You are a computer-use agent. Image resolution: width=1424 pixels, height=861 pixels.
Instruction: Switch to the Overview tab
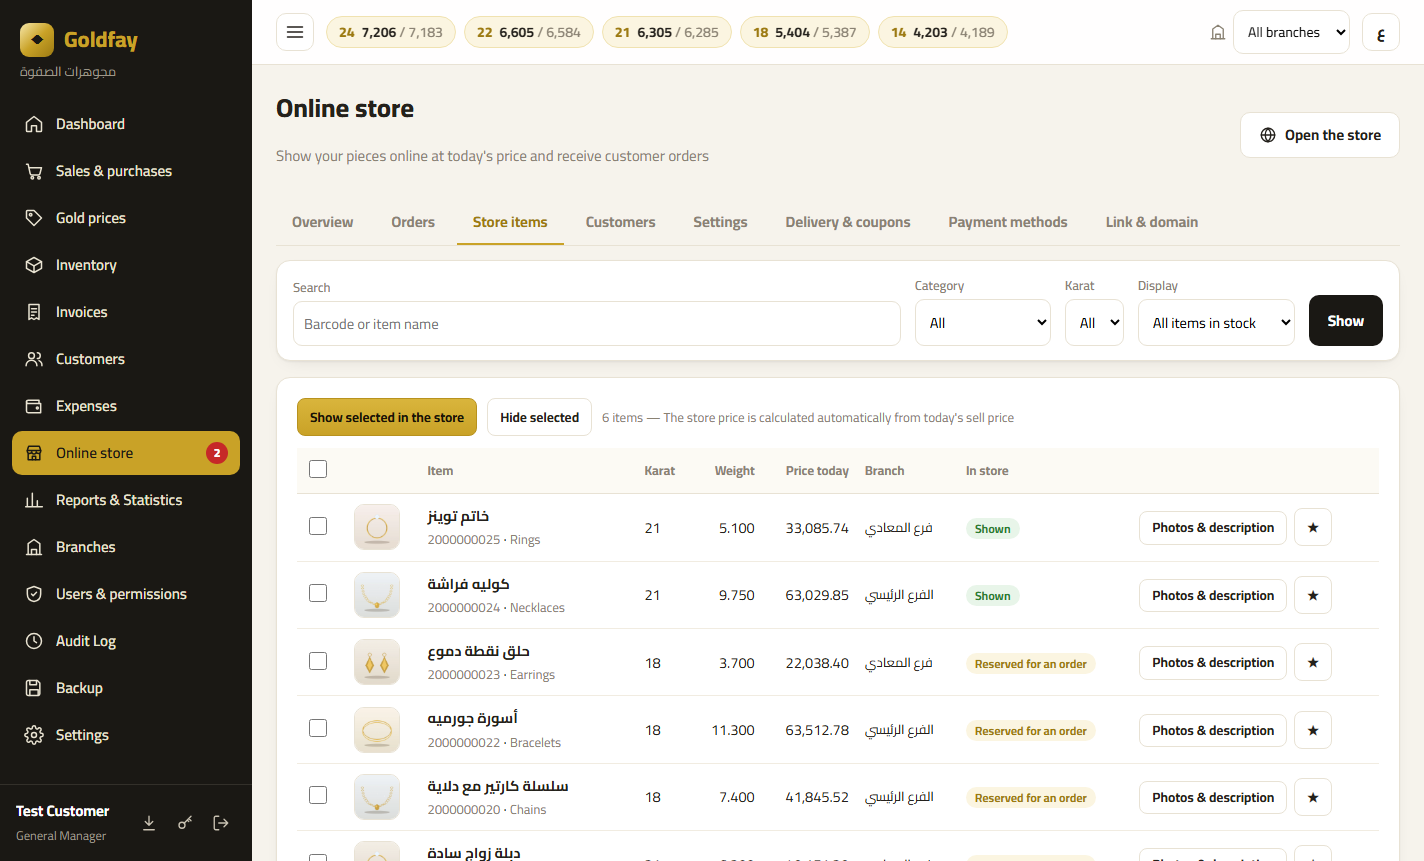click(322, 222)
